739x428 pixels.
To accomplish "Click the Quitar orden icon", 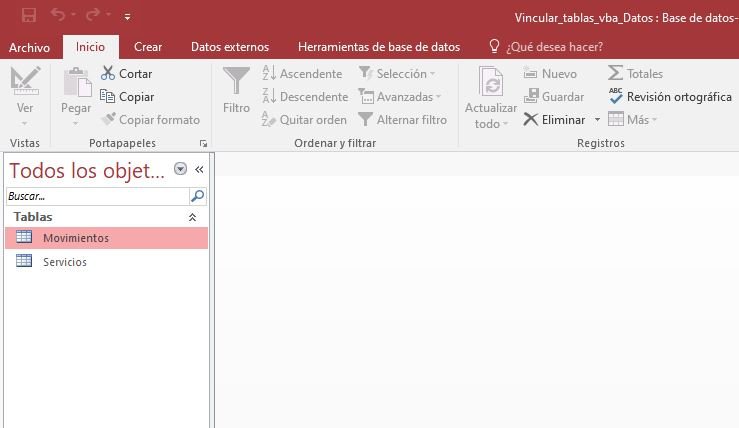I will (x=269, y=119).
